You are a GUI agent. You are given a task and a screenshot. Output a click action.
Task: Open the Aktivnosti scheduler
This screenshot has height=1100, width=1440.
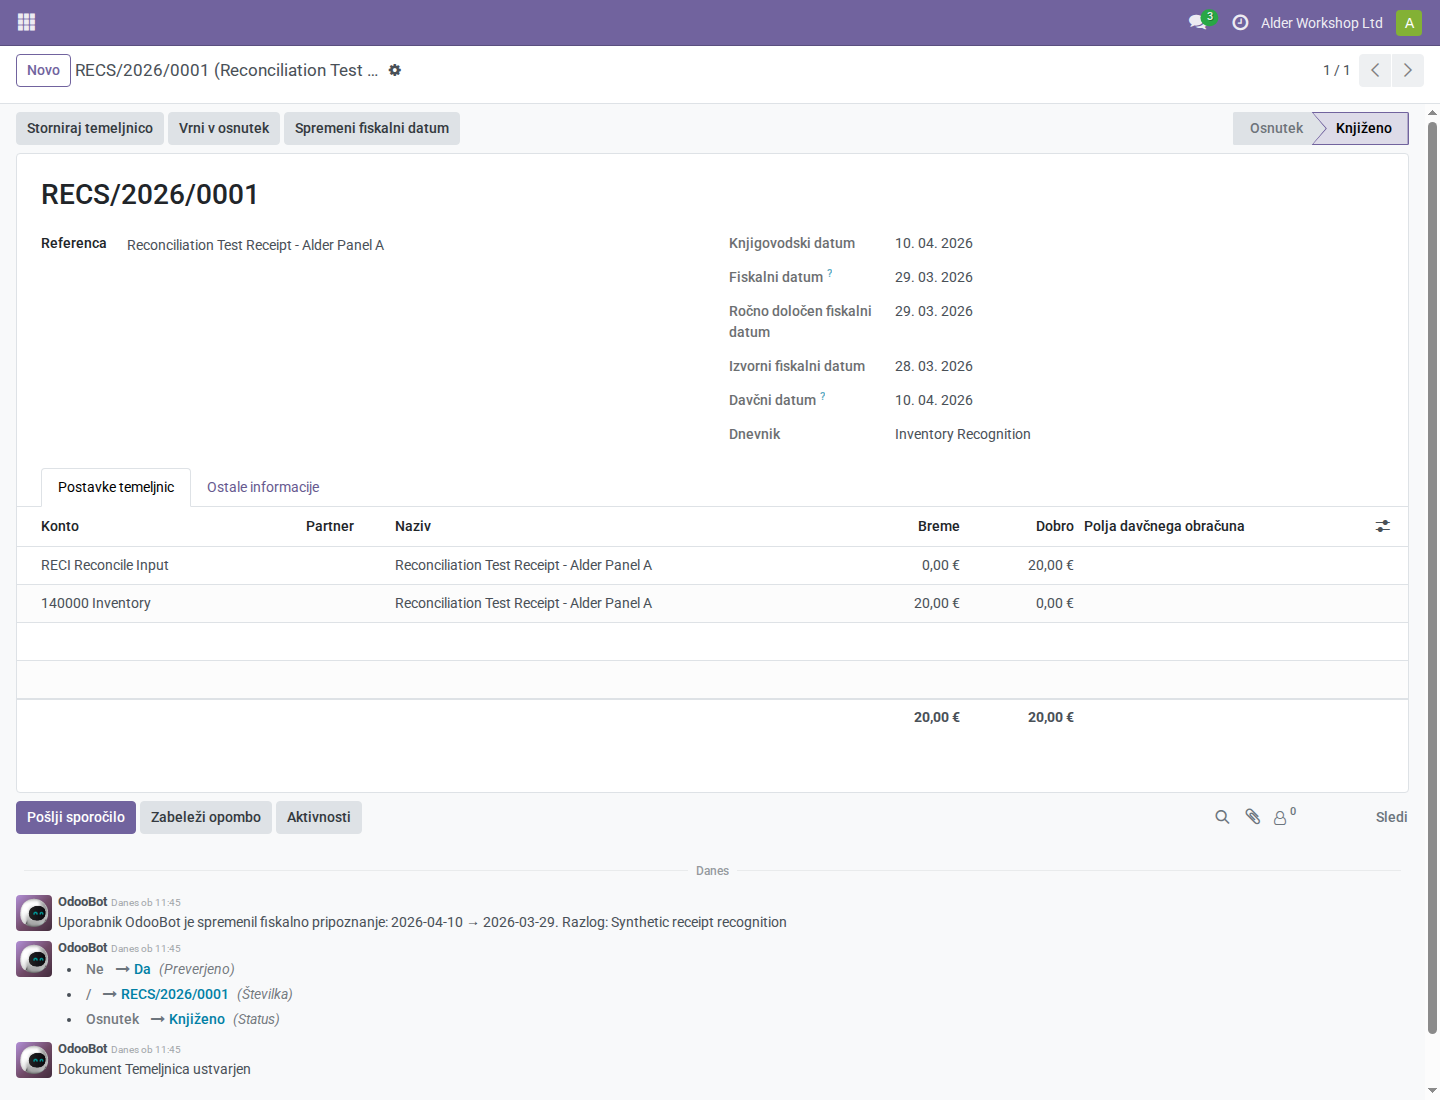319,817
